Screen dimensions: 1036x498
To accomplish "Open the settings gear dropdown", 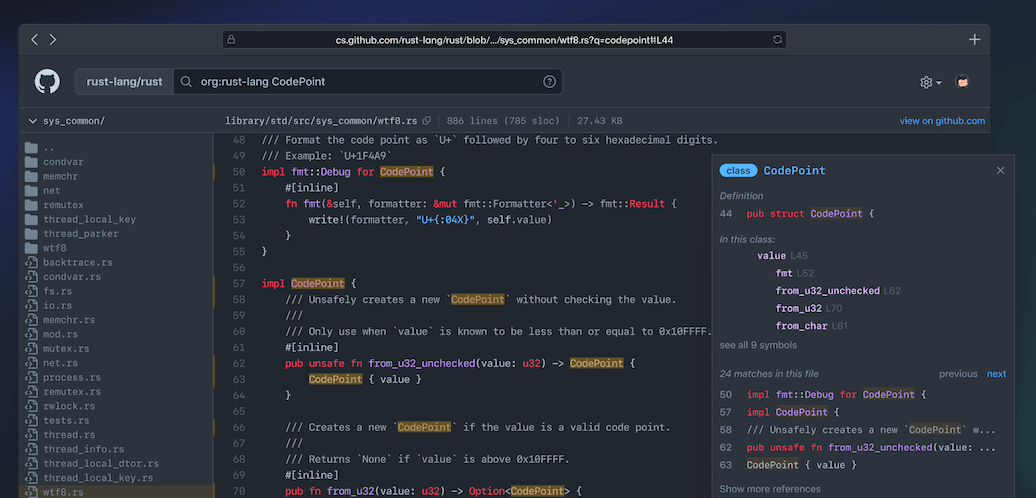I will tap(930, 82).
